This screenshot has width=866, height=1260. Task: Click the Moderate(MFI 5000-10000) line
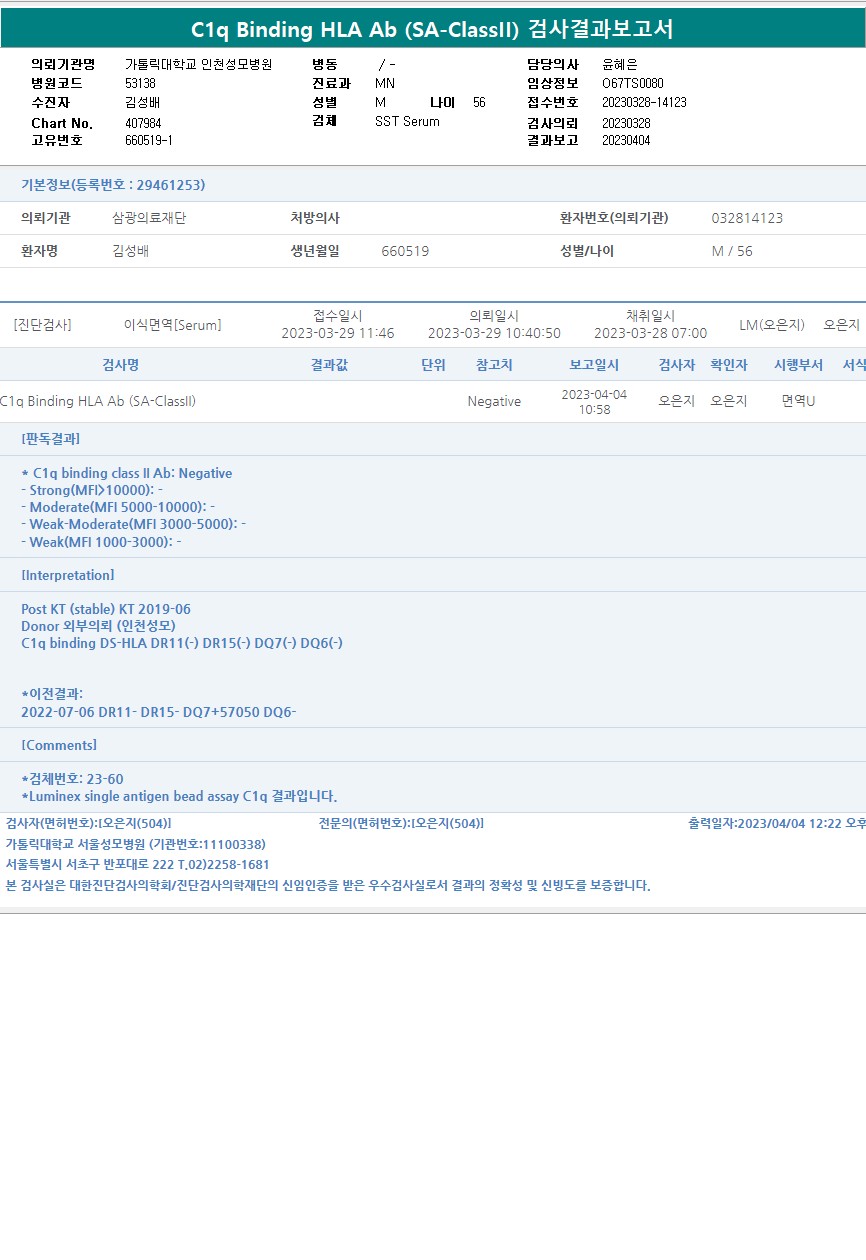(117, 507)
